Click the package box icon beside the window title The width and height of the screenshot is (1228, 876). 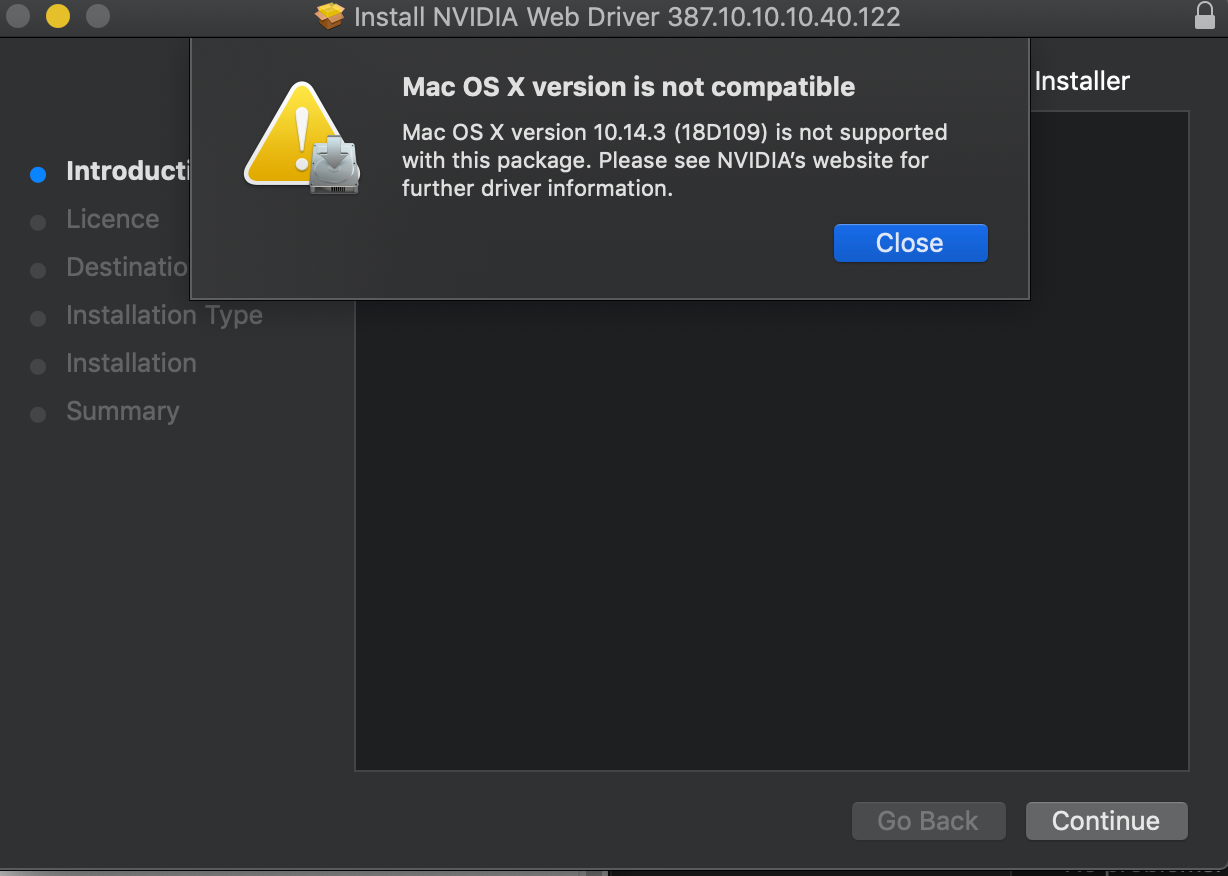(x=330, y=16)
